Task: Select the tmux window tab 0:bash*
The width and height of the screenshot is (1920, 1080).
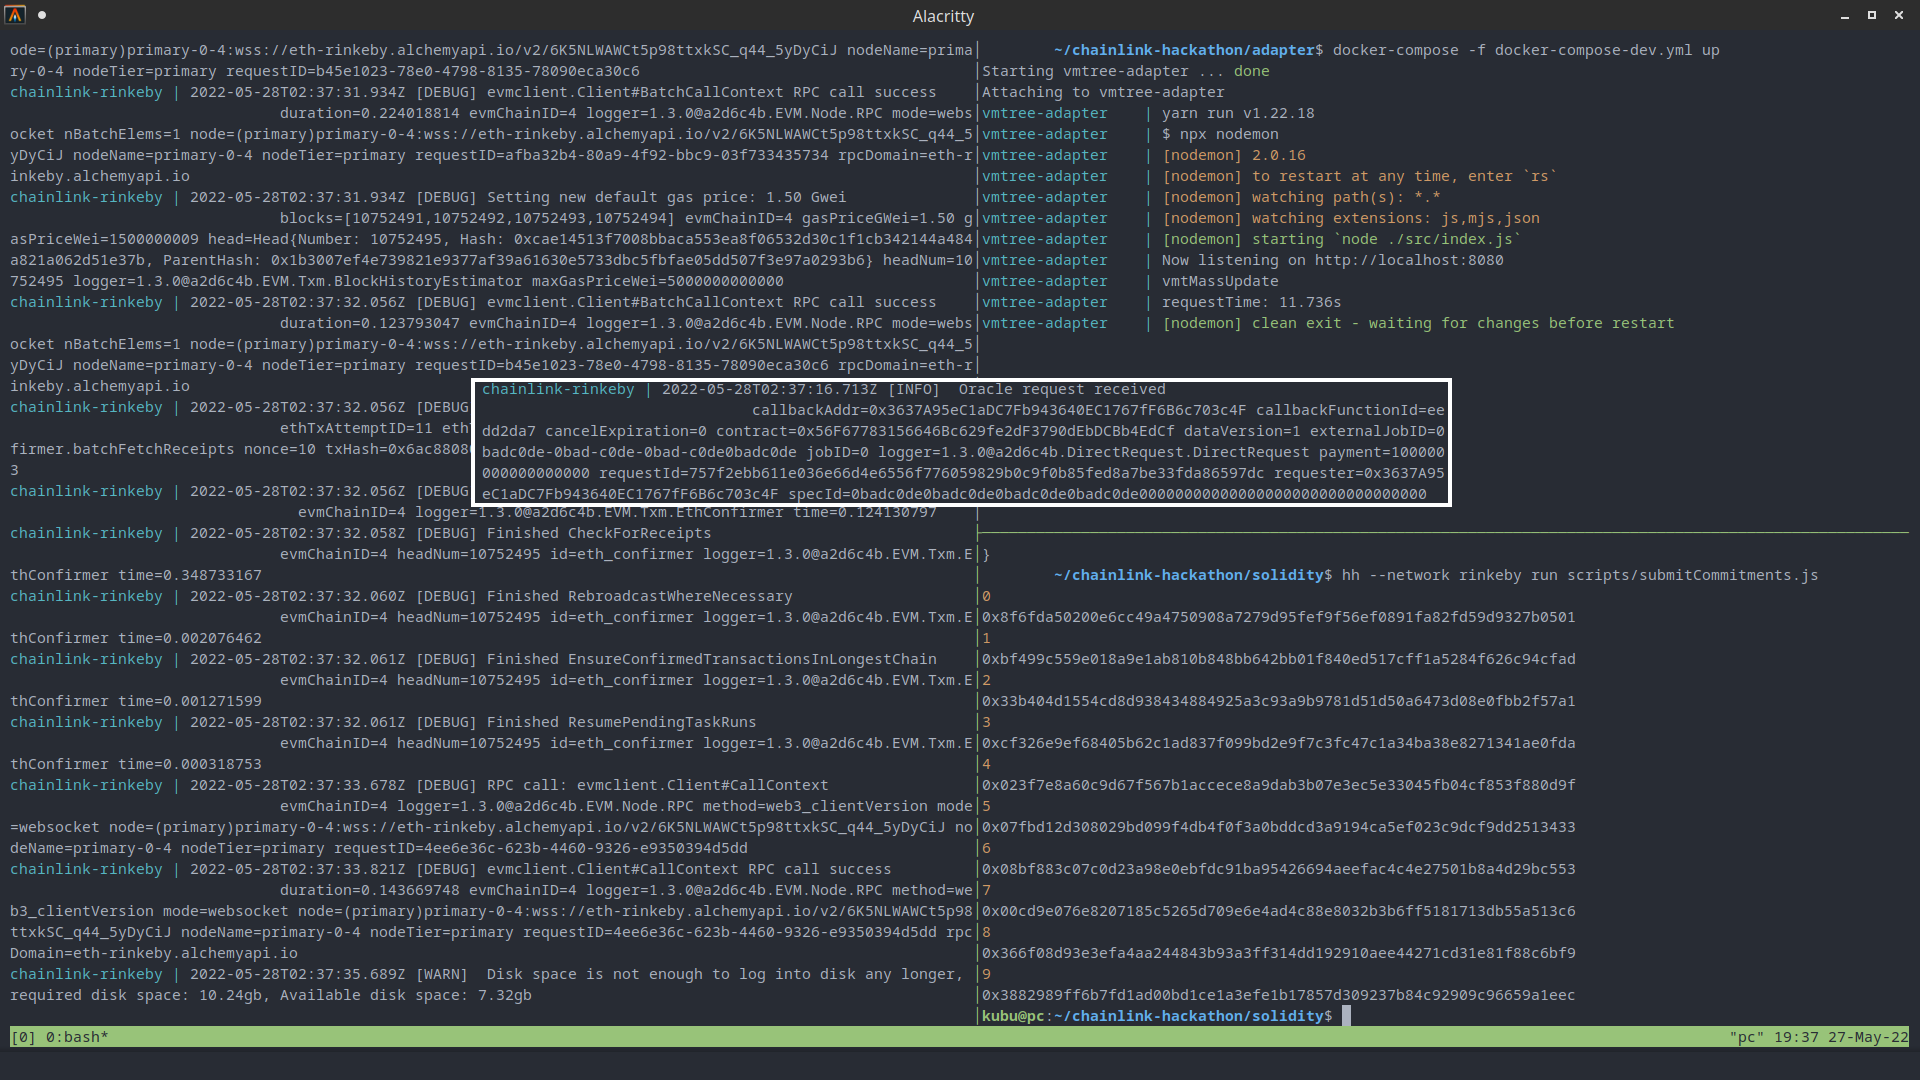Action: (77, 1037)
